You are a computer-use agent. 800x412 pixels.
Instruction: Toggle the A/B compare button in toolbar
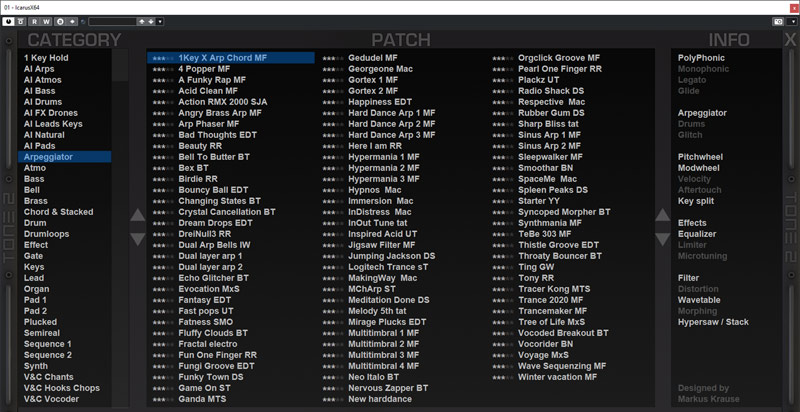(59, 21)
